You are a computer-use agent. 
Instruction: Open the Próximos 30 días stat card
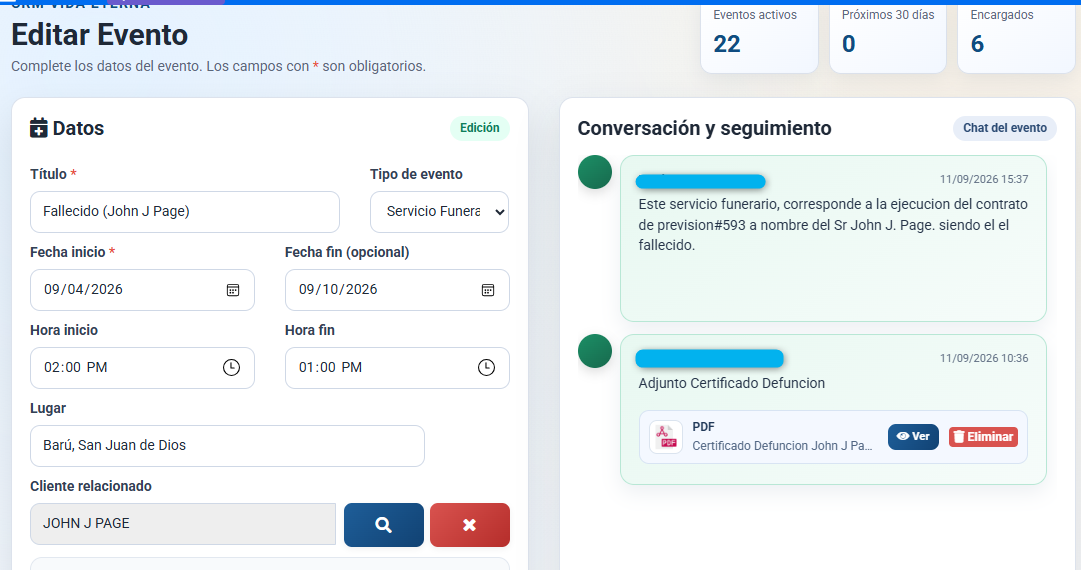(888, 39)
